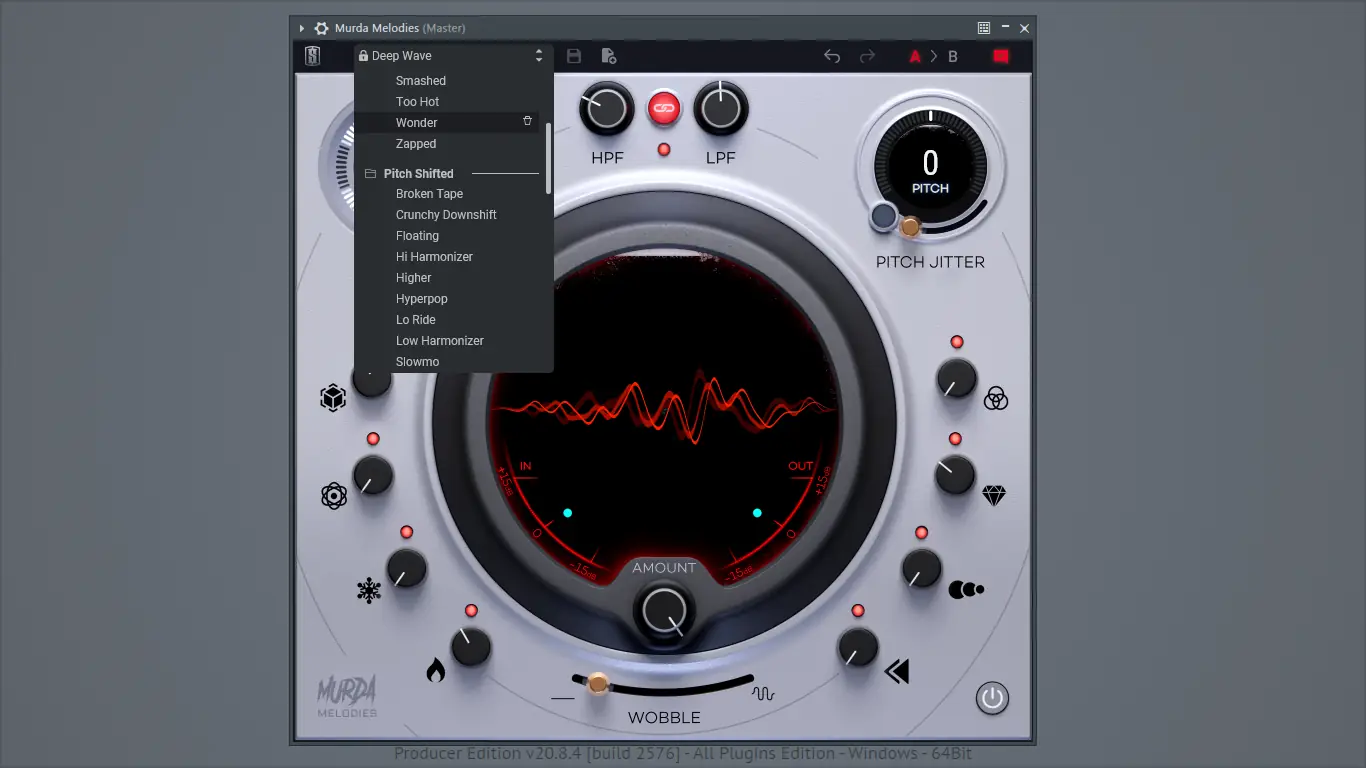
Task: Click the atom effect icon
Action: tap(334, 496)
